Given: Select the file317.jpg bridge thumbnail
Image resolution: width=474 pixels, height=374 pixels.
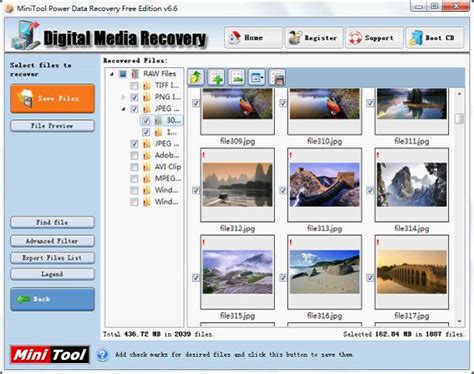Looking at the screenshot, I should coord(412,272).
